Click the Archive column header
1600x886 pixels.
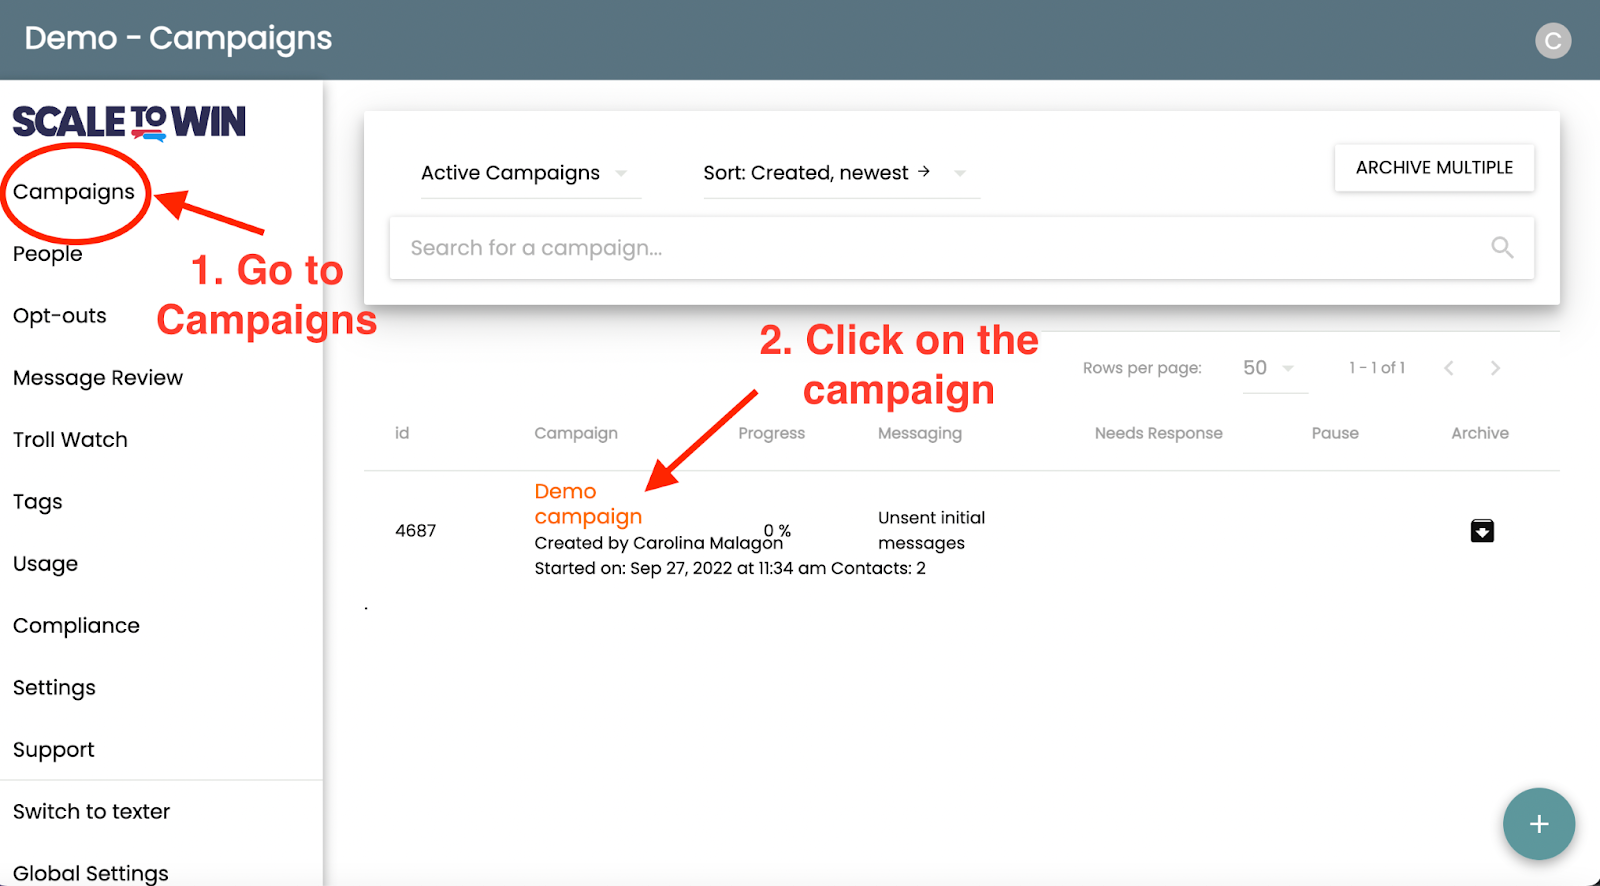(1480, 433)
